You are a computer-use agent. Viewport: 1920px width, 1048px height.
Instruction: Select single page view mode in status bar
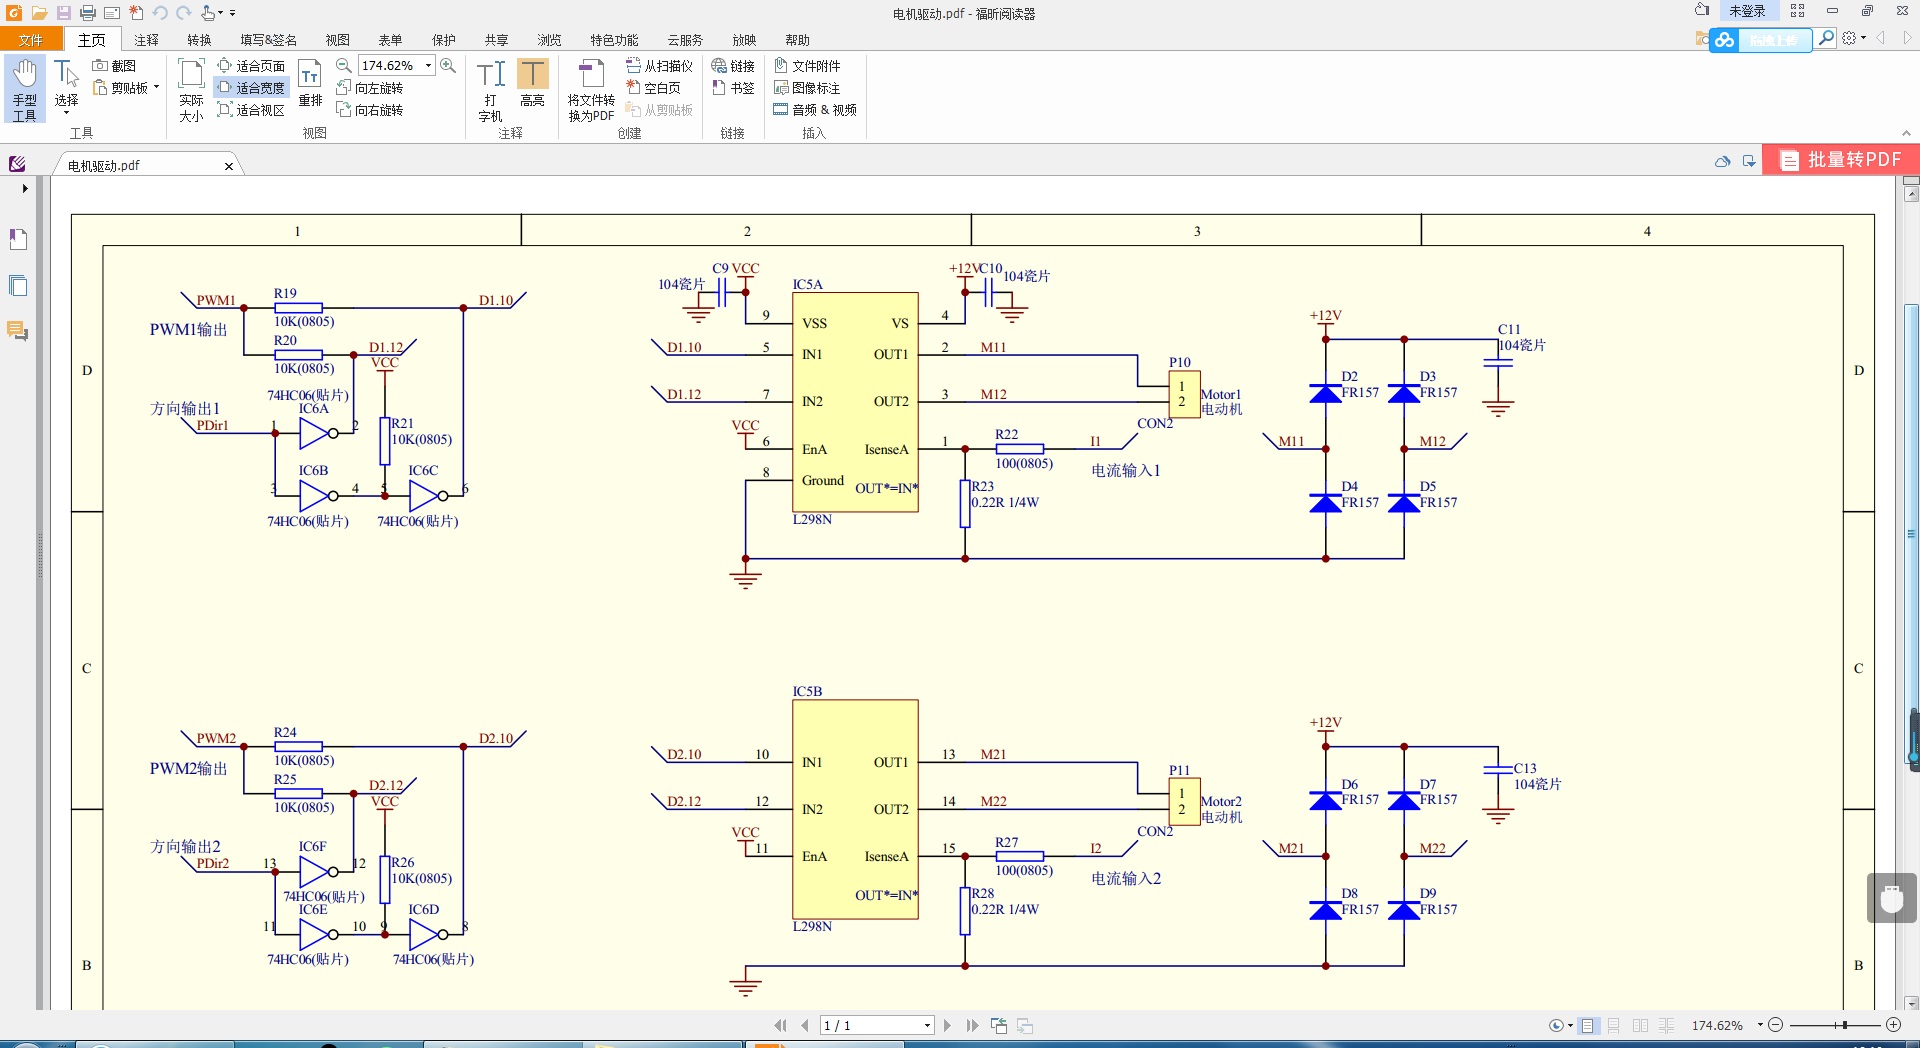pos(1588,1025)
